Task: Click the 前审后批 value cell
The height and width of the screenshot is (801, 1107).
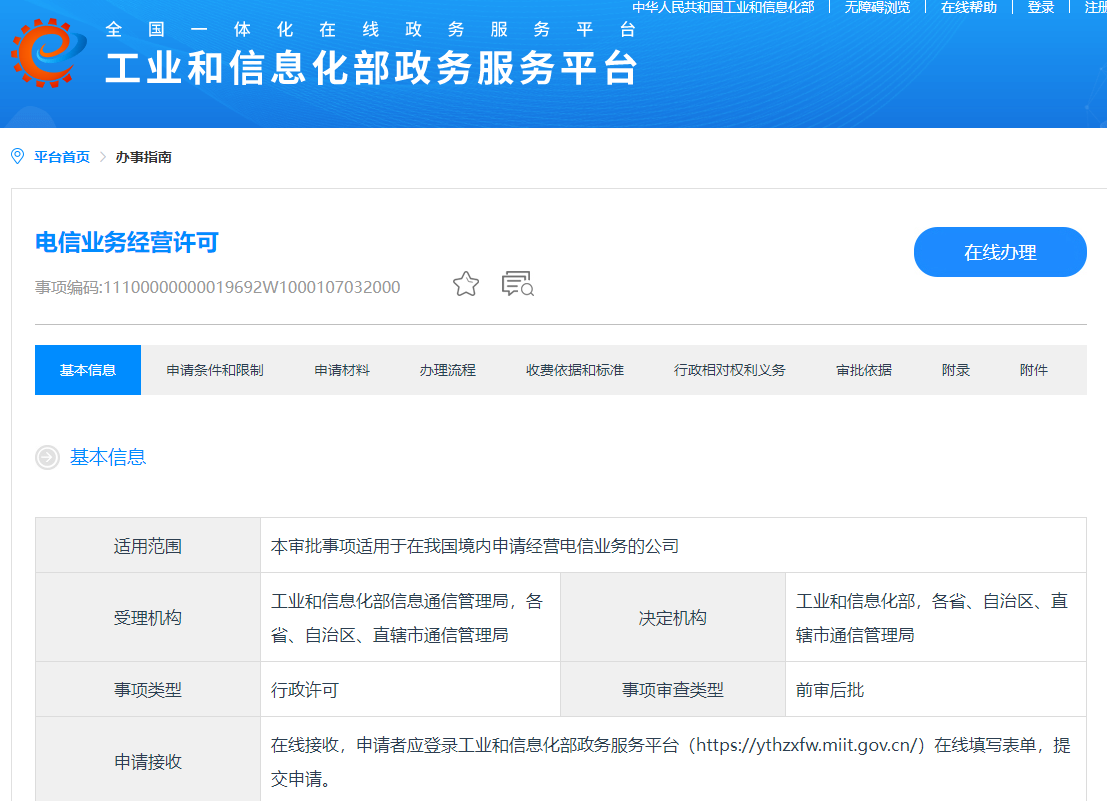Action: 935,689
